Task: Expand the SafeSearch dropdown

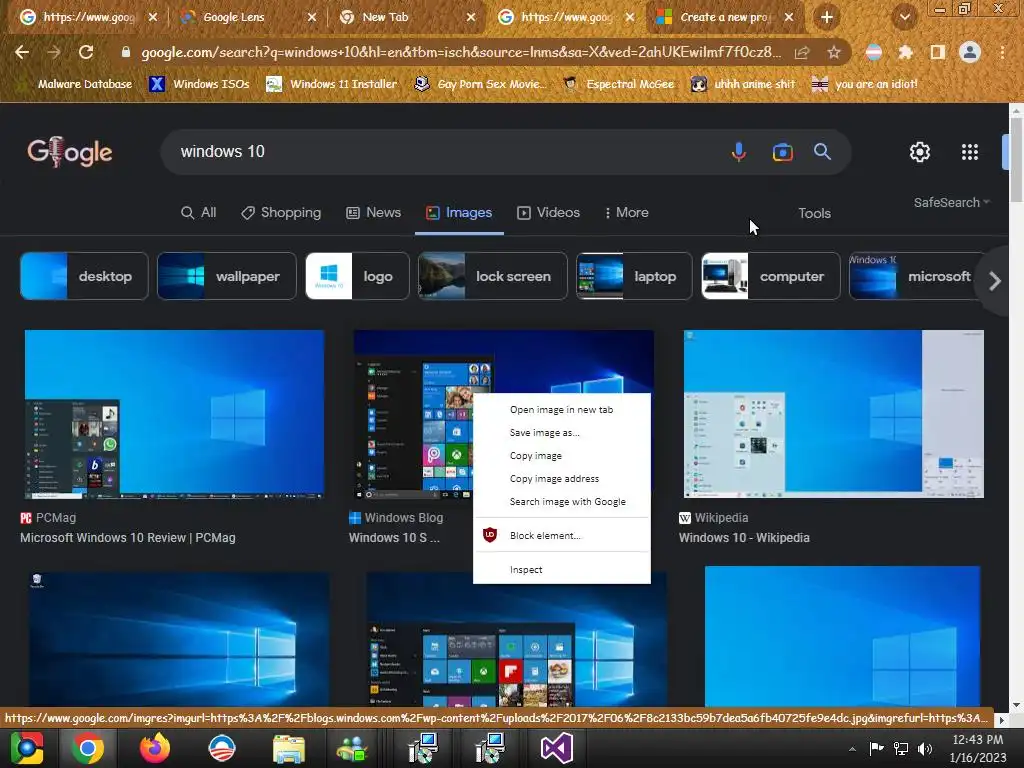Action: click(x=952, y=202)
